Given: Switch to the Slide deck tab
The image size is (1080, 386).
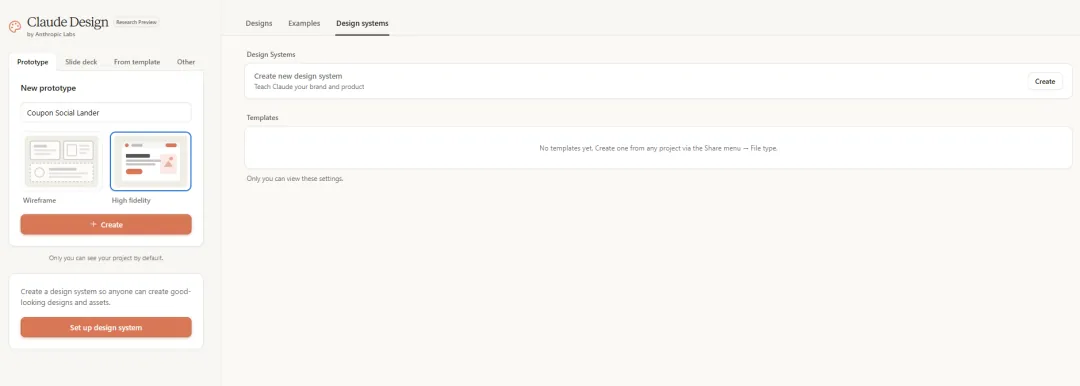Looking at the screenshot, I should pyautogui.click(x=81, y=62).
